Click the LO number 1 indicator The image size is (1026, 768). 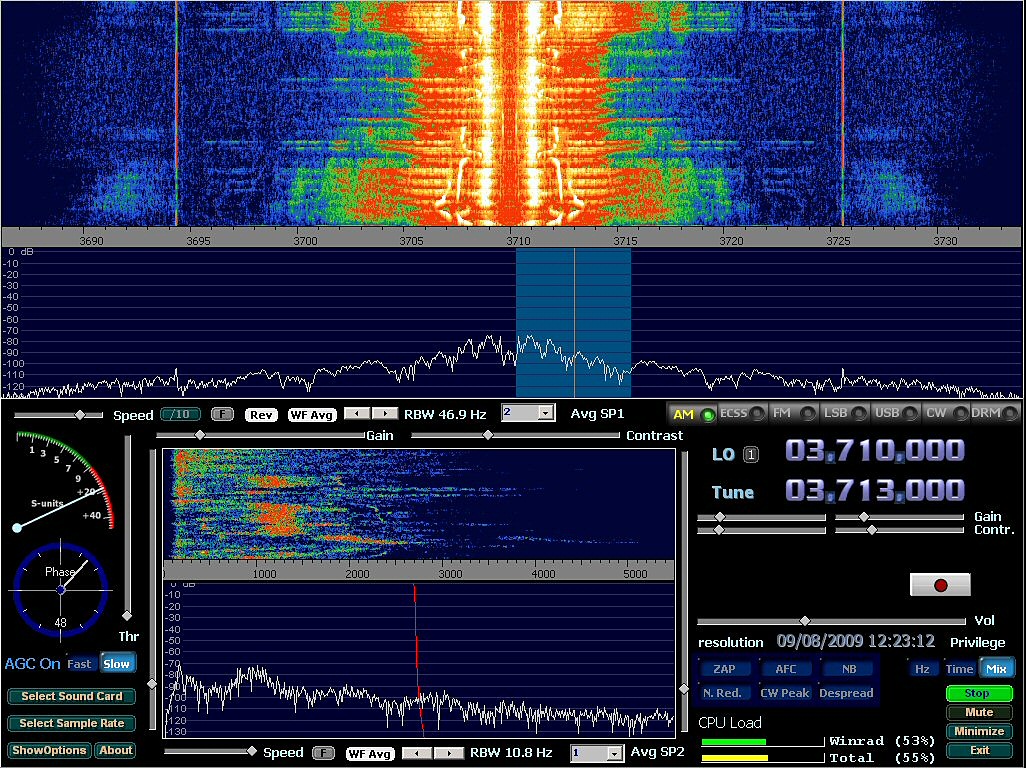click(x=752, y=454)
